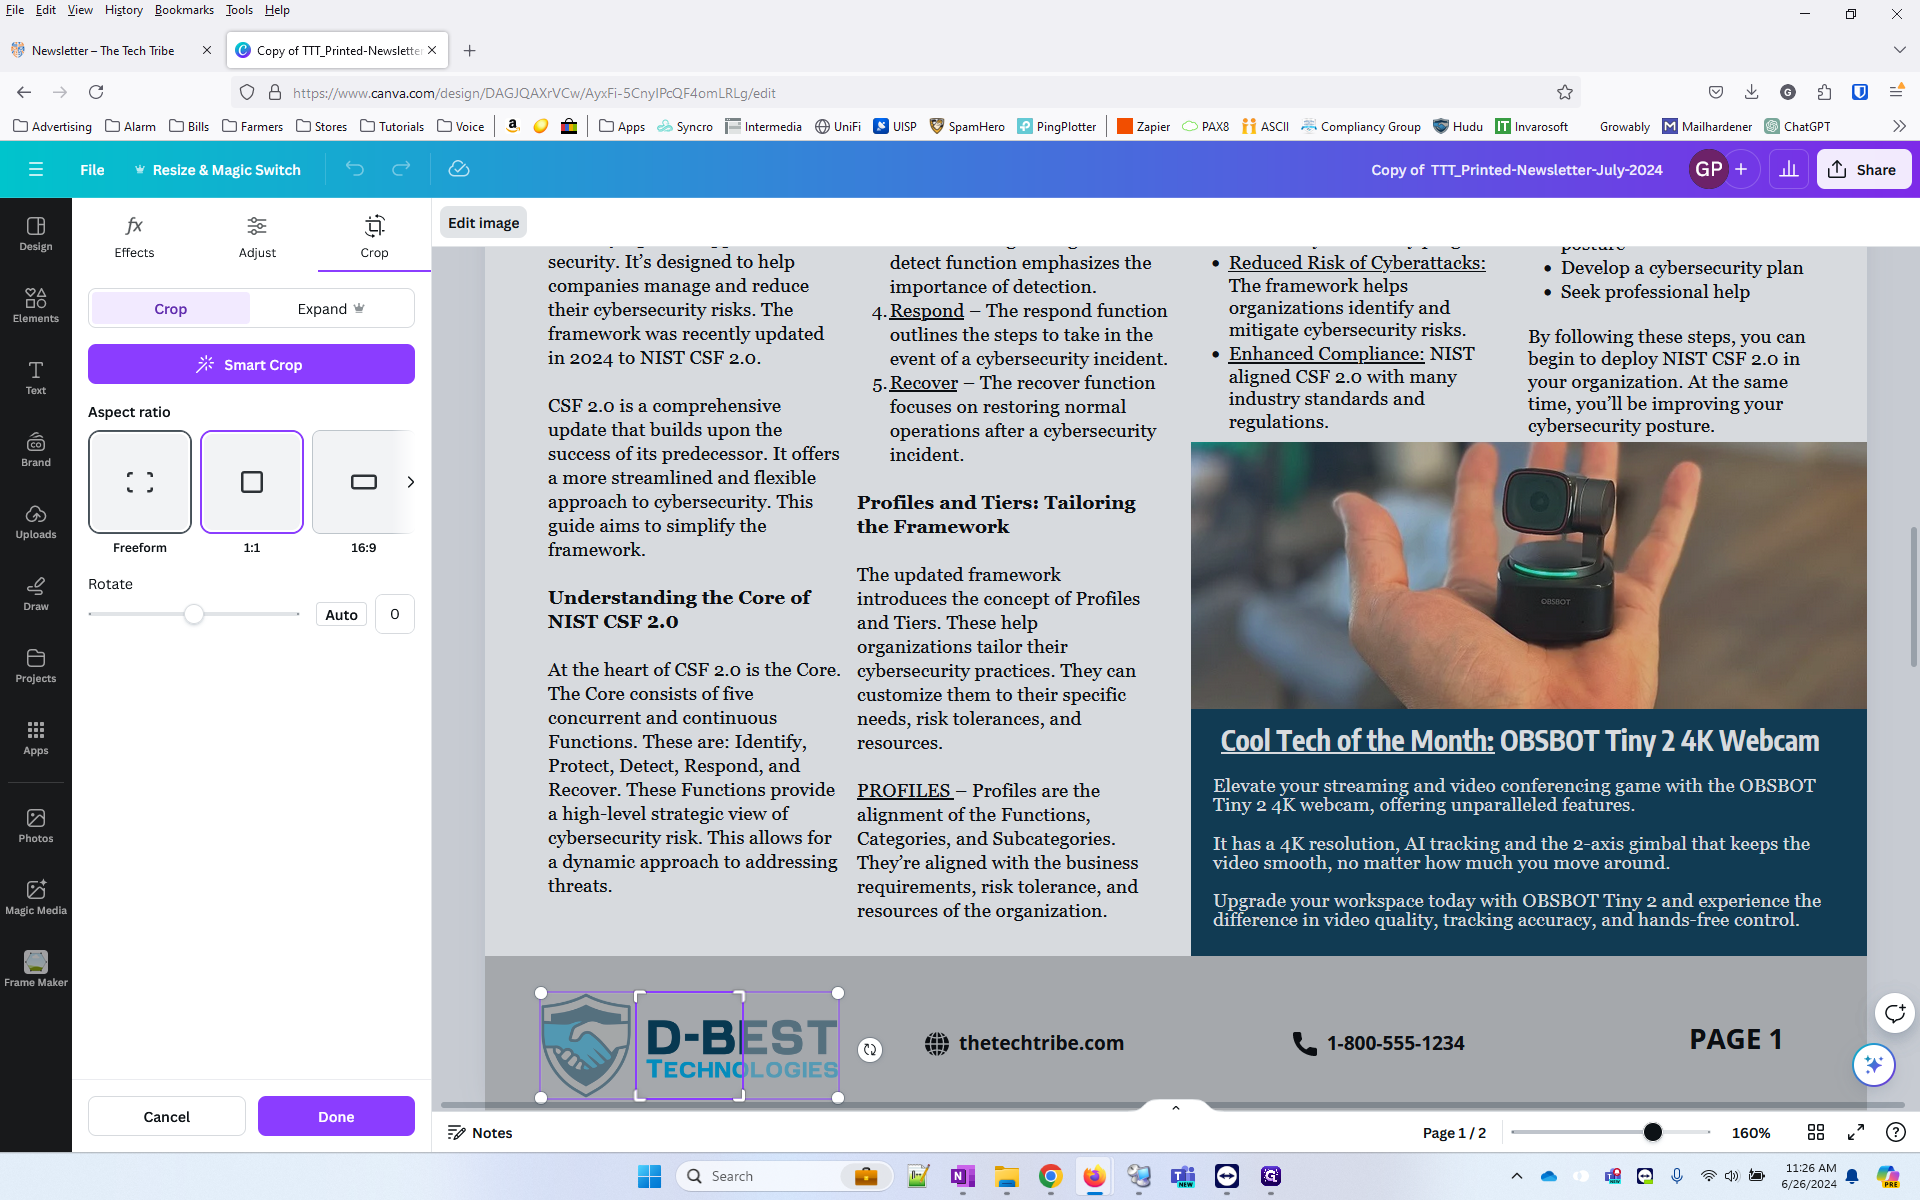The image size is (1920, 1200).
Task: Open the Magic Media app
Action: [36, 896]
